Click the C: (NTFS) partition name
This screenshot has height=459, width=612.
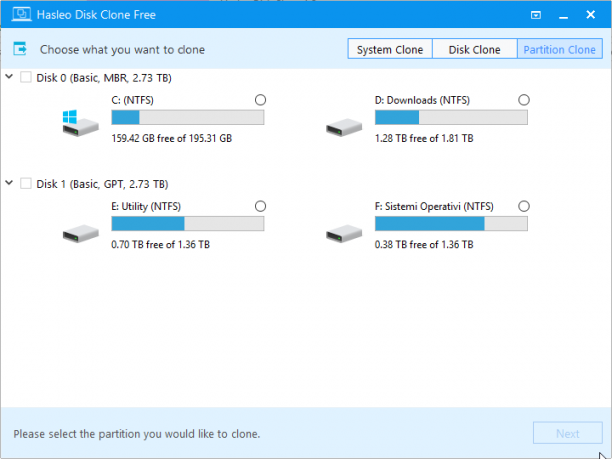132,100
